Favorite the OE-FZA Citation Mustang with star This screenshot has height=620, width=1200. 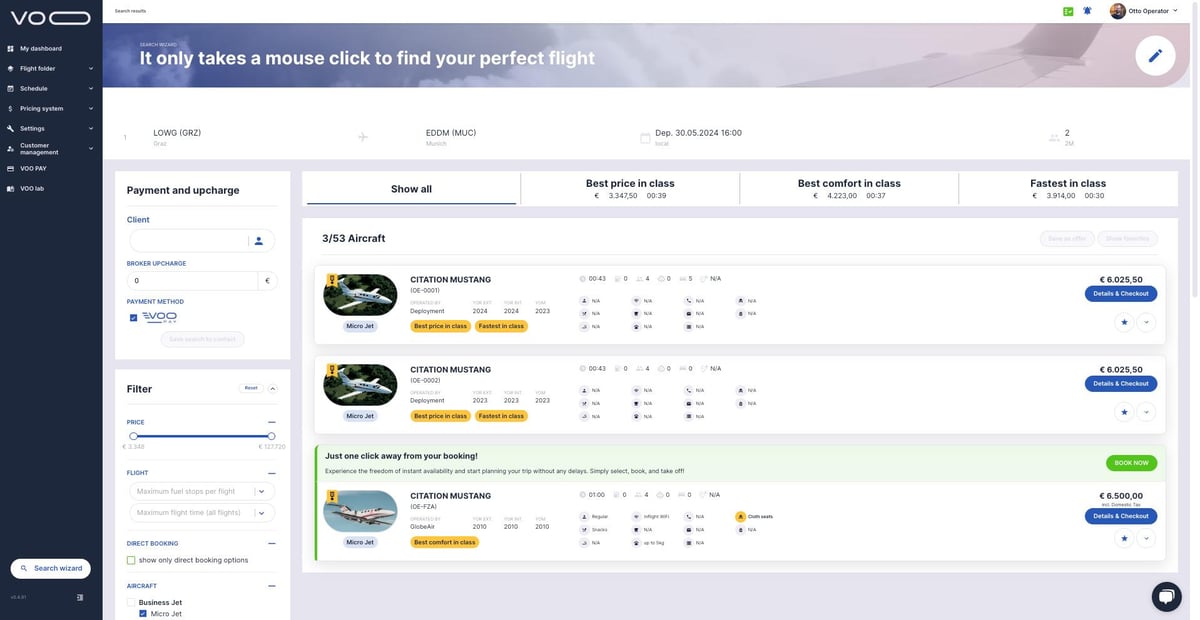tap(1124, 538)
